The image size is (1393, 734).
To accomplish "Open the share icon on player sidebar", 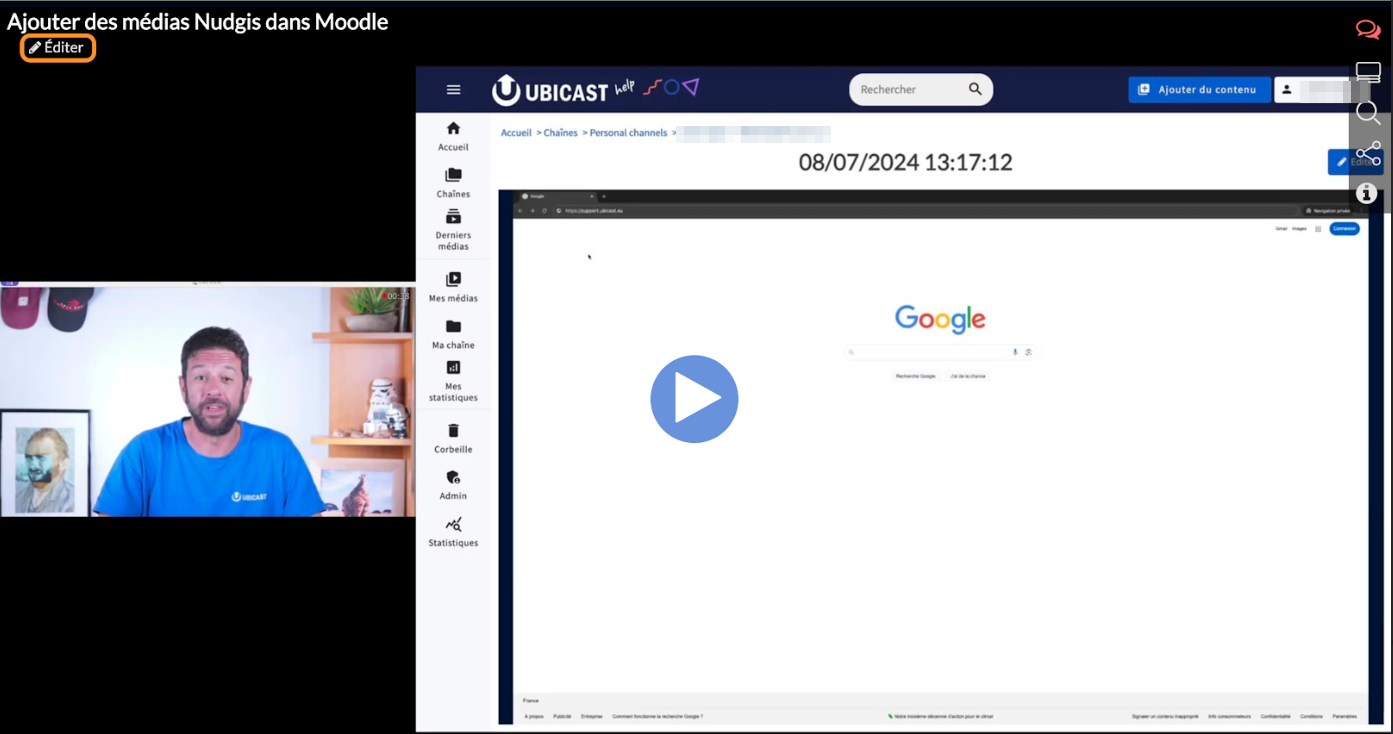I will pyautogui.click(x=1368, y=153).
